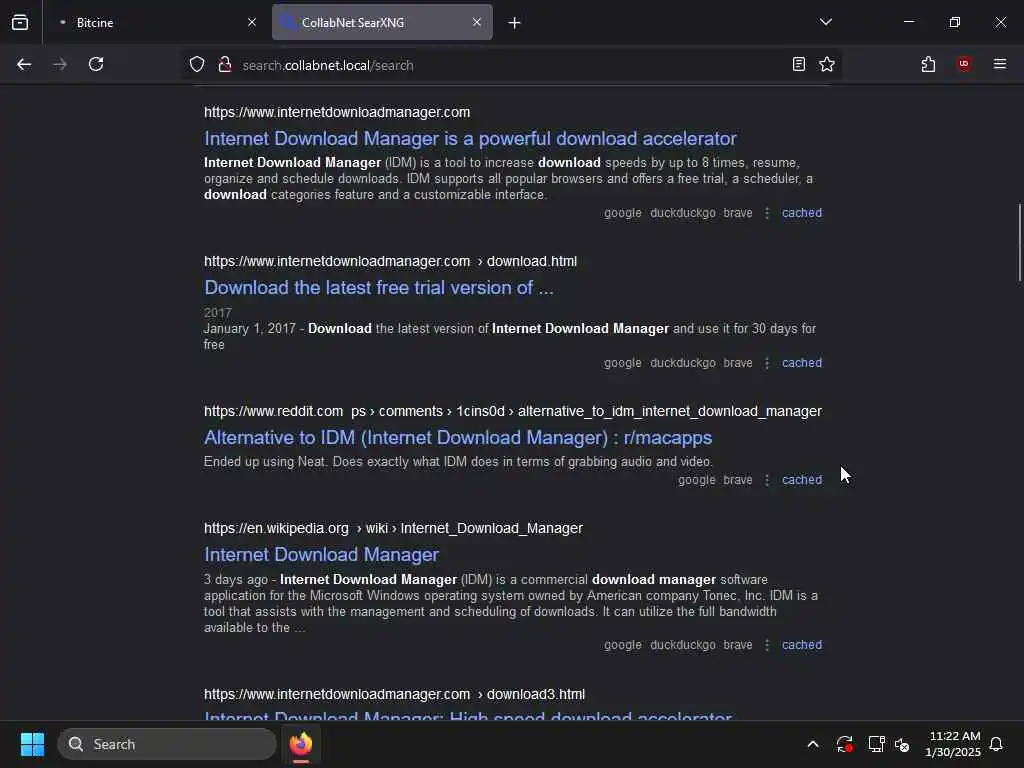Open more options dots on first IDM result
Viewport: 1024px width, 768px height.
(767, 213)
